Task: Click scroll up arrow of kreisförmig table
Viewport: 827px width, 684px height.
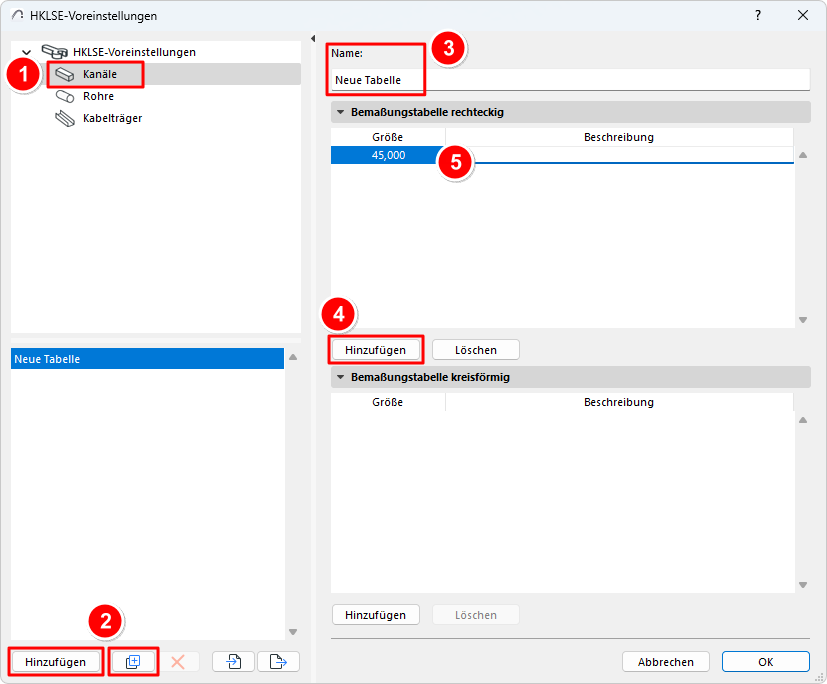Action: 803,420
